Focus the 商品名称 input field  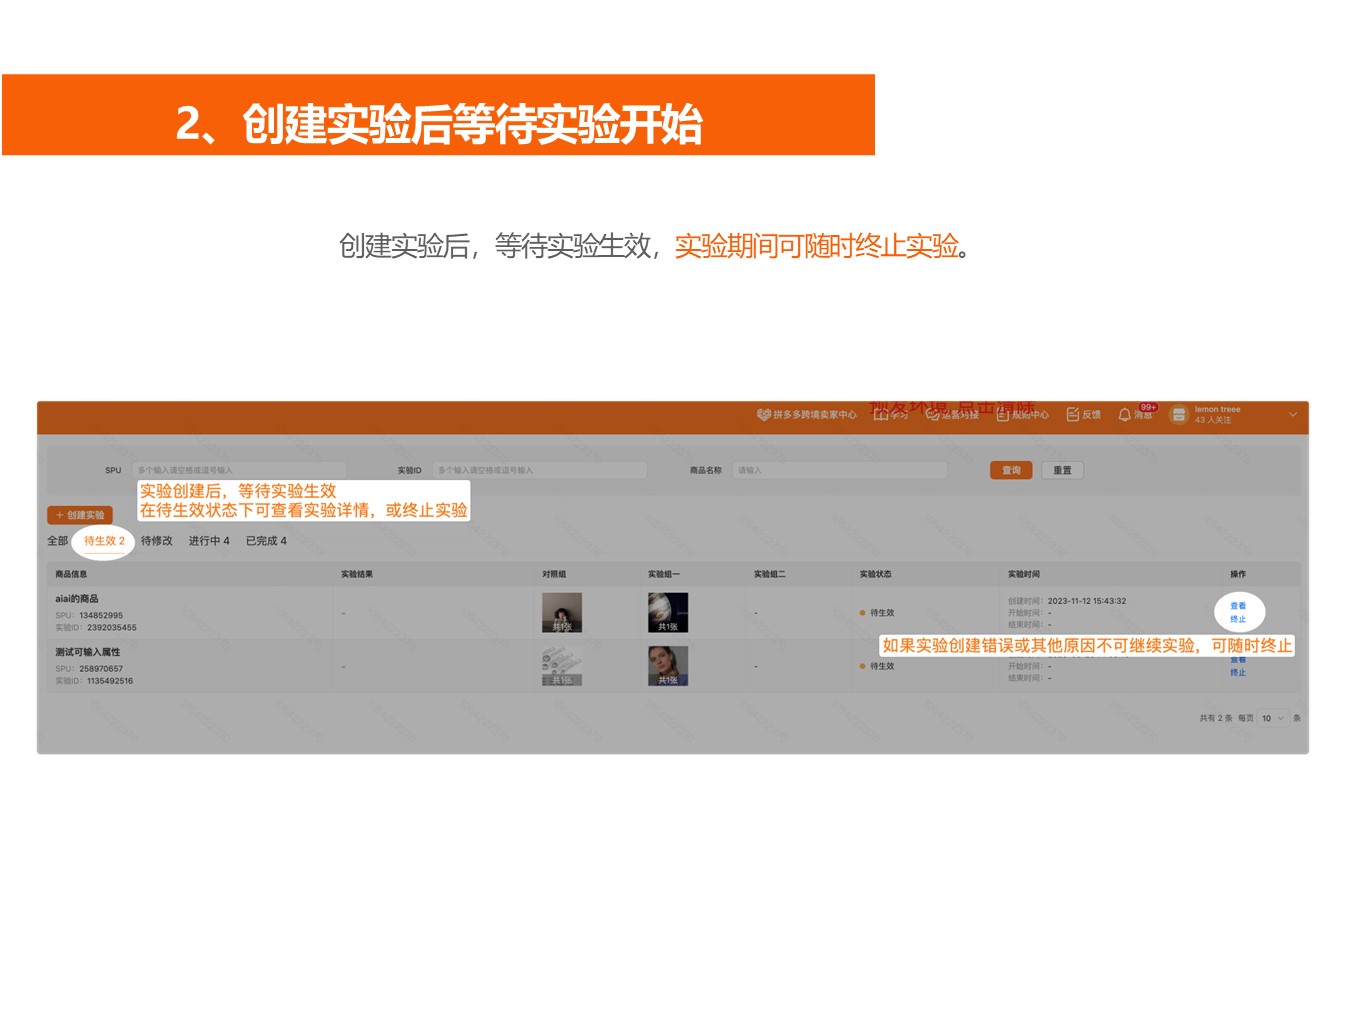tap(840, 470)
